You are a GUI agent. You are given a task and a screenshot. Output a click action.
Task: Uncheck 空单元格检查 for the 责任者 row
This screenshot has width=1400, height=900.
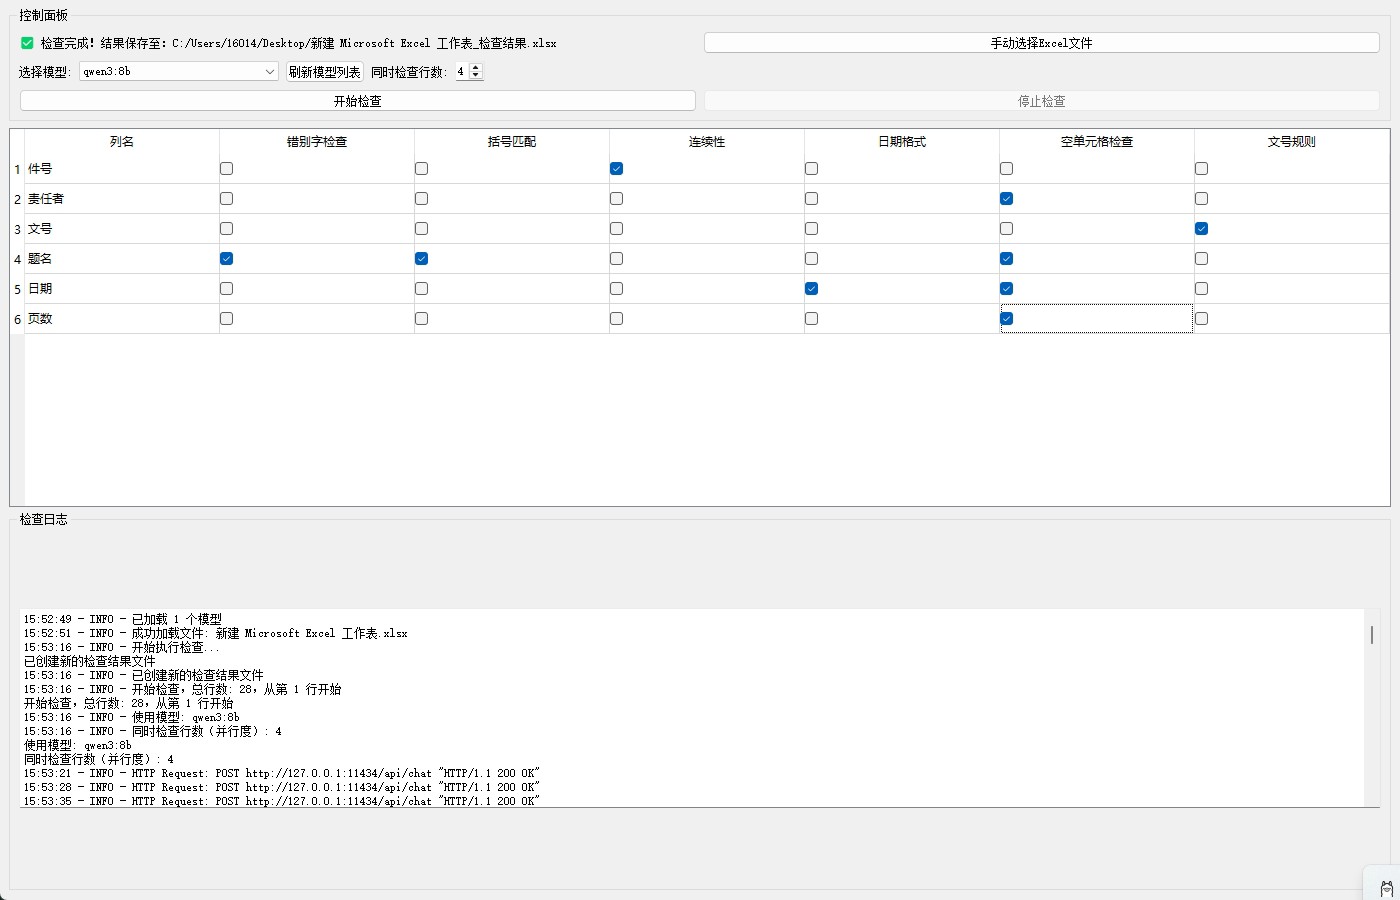(1006, 199)
